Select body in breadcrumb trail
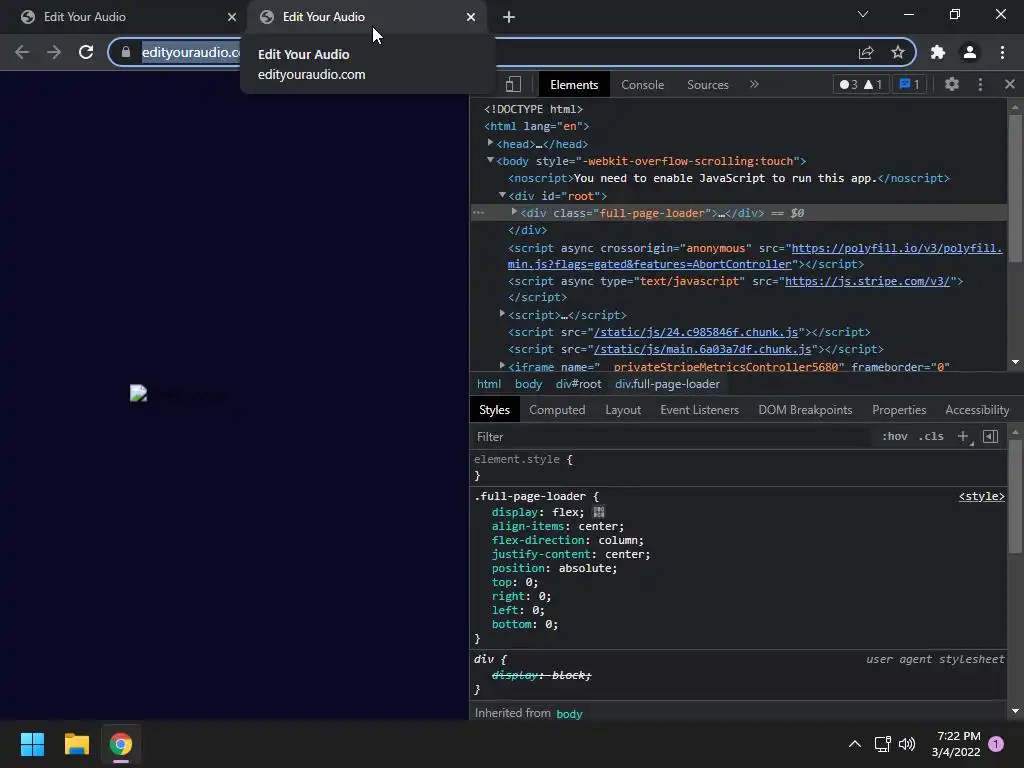 point(528,384)
